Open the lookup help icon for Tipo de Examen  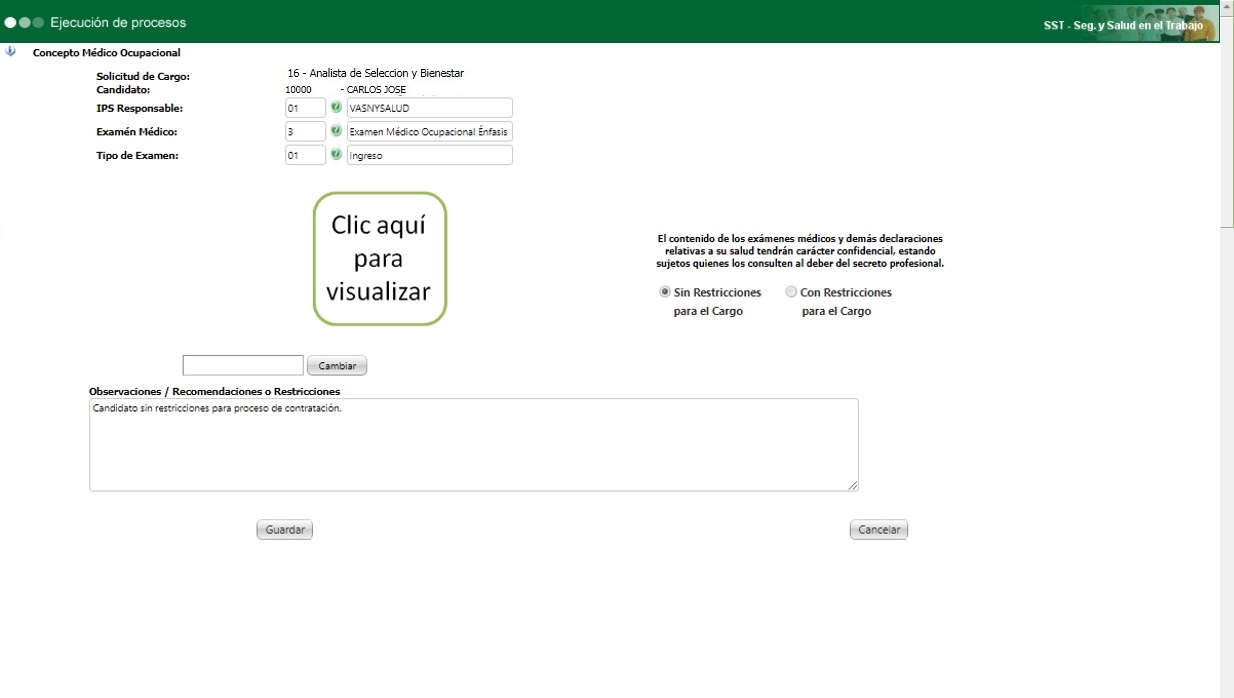tap(336, 155)
